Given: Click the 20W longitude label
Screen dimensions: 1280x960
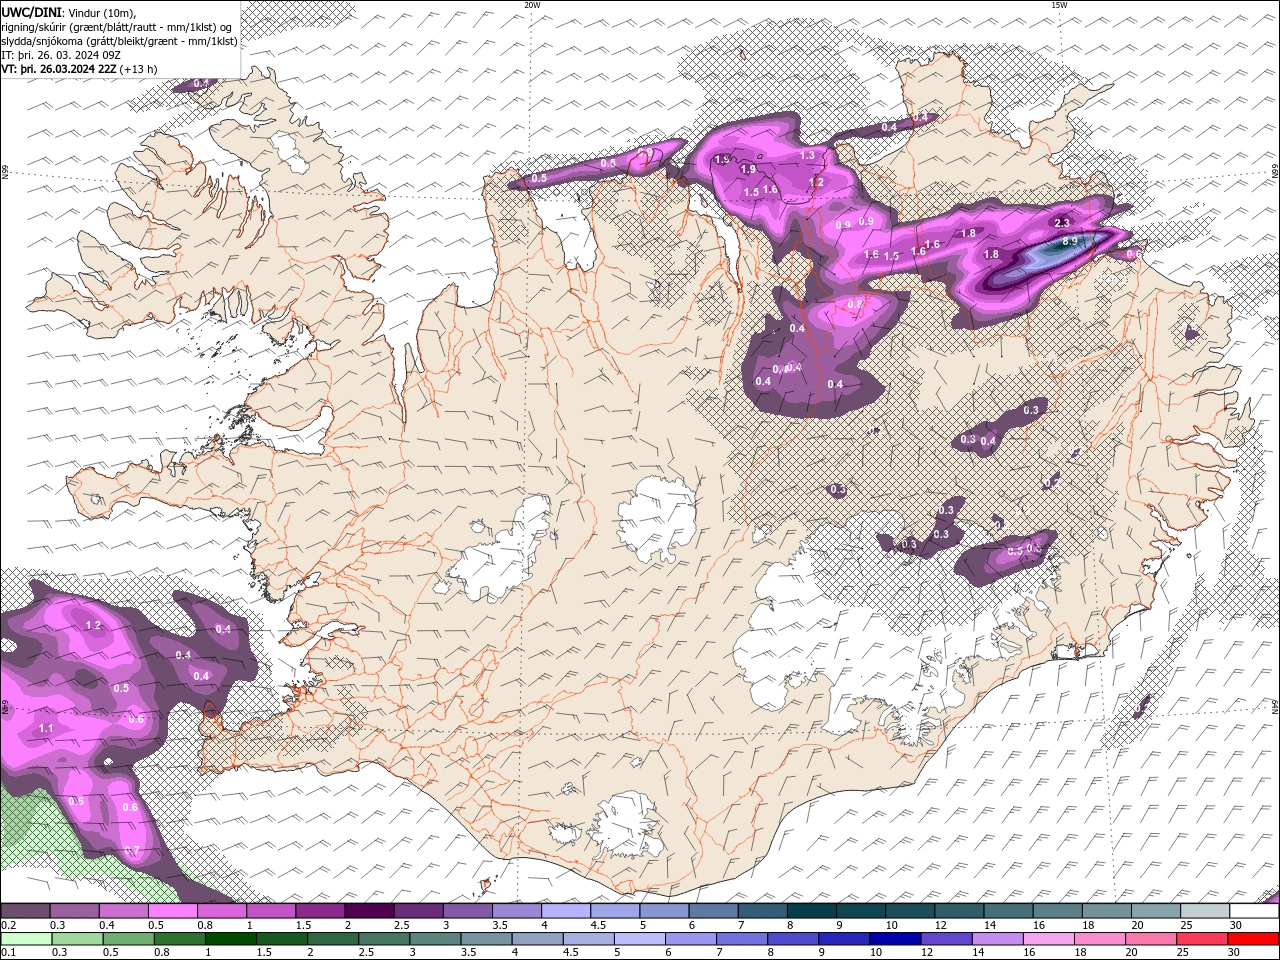Looking at the screenshot, I should [x=532, y=5].
